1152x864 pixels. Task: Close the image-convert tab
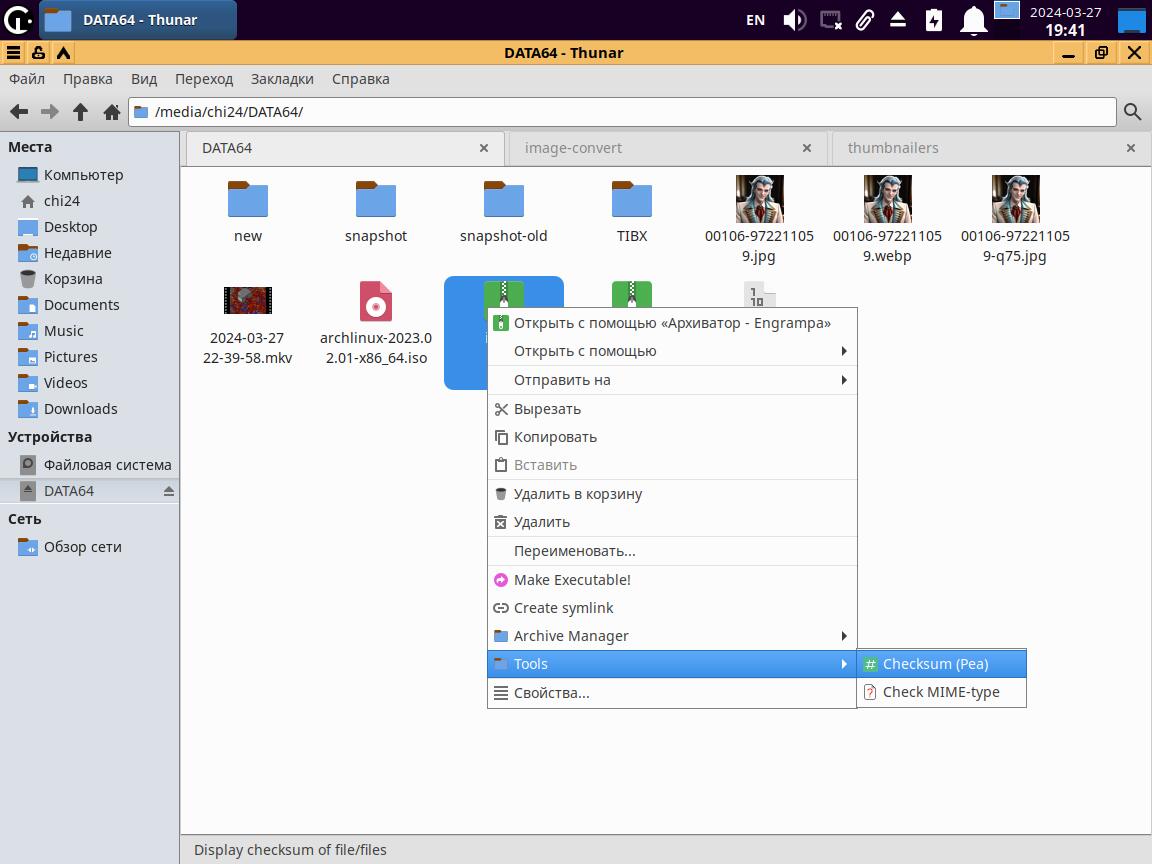pyautogui.click(x=807, y=148)
